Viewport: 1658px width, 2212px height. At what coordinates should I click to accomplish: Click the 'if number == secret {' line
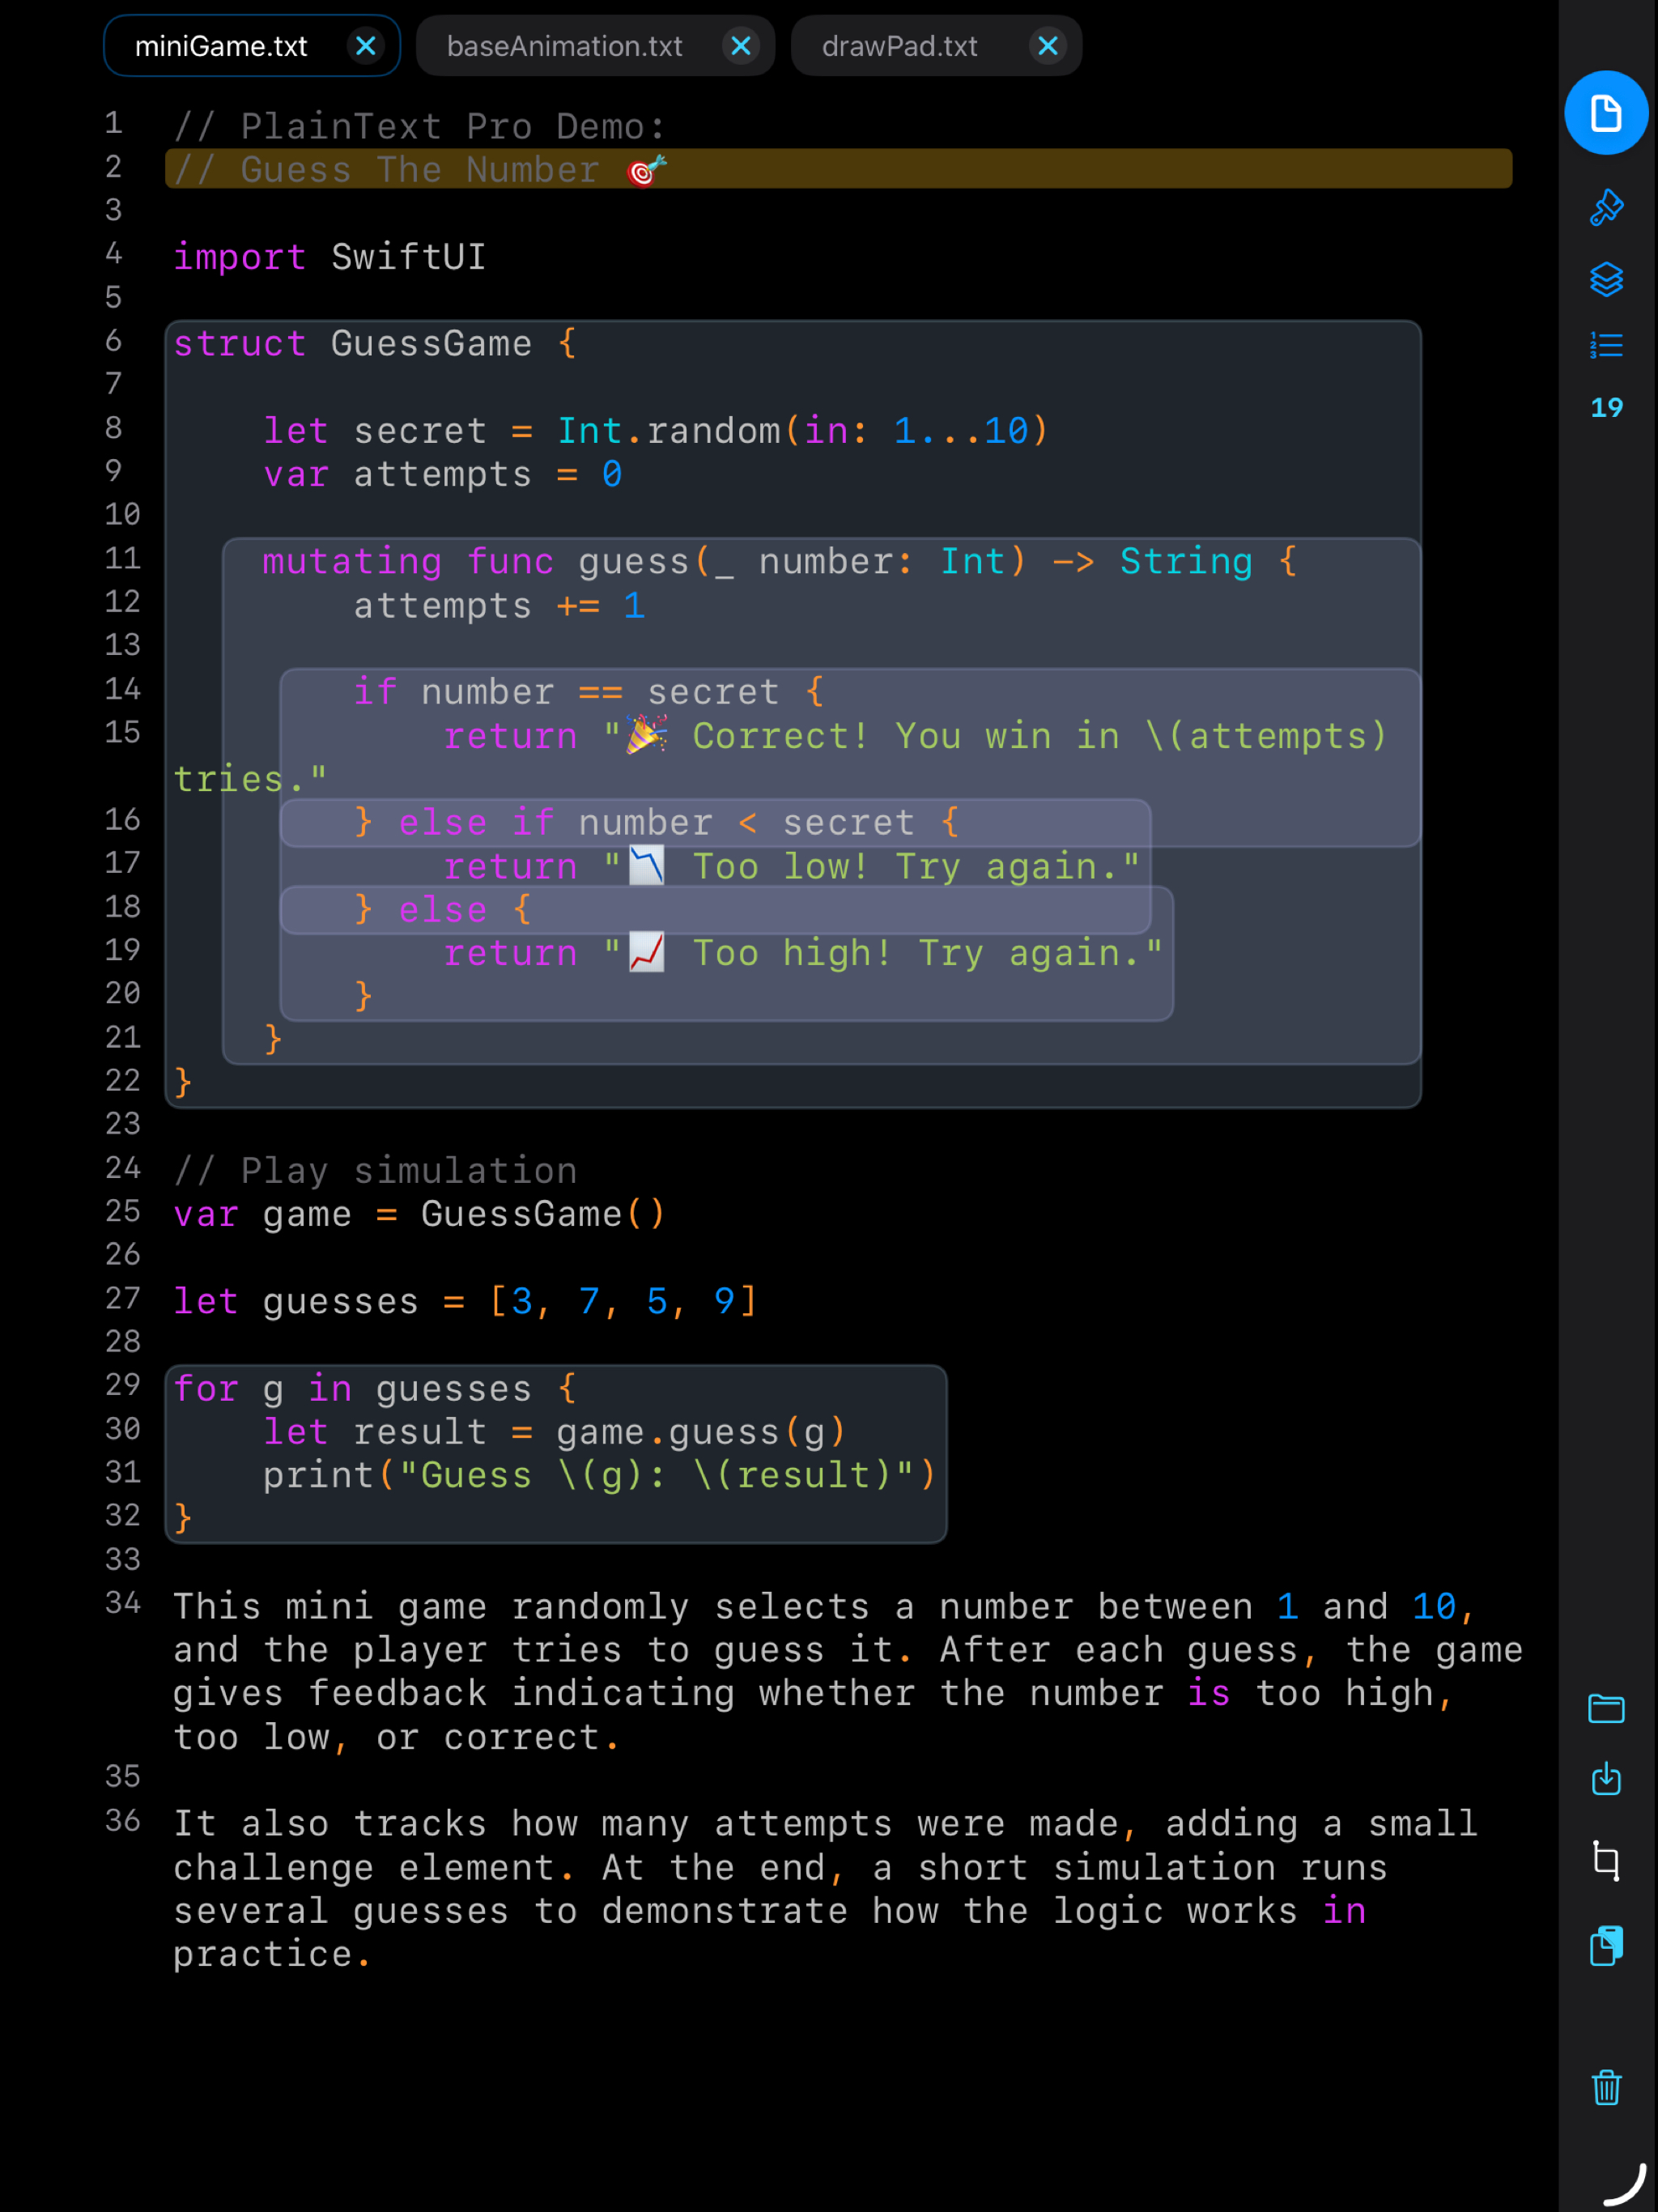[588, 692]
